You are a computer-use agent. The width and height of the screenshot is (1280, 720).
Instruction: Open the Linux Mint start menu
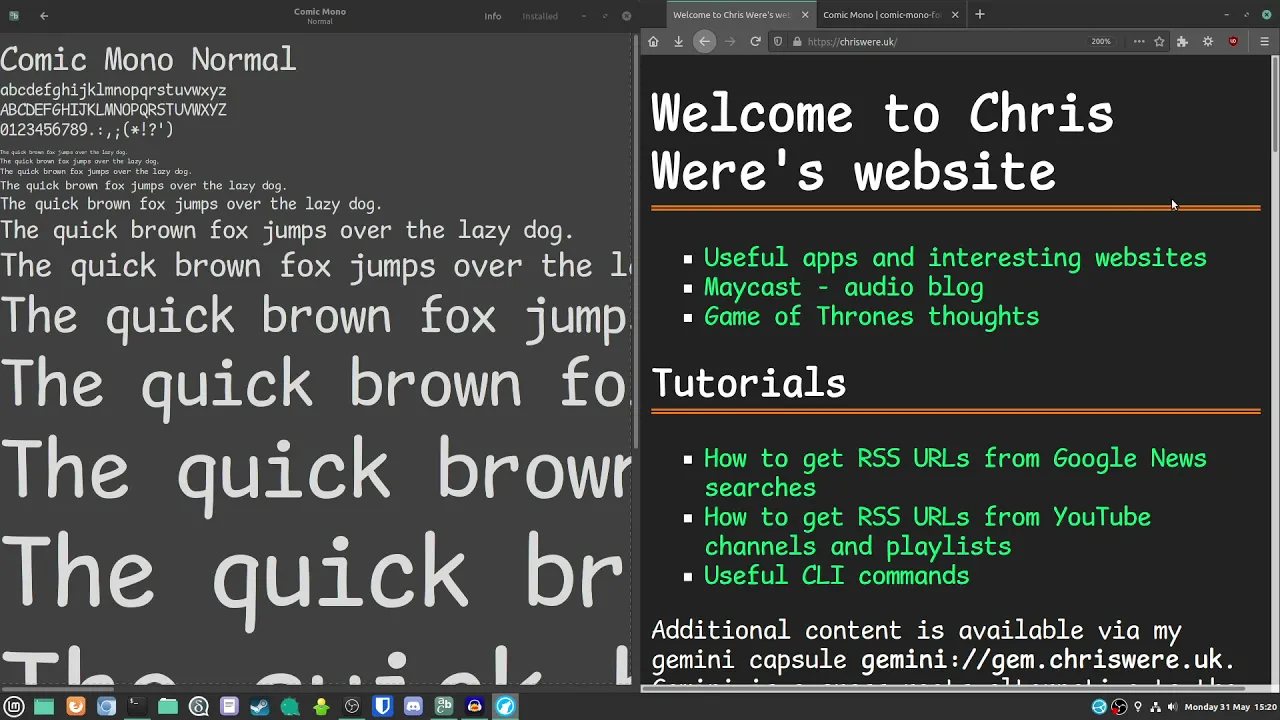[x=14, y=706]
